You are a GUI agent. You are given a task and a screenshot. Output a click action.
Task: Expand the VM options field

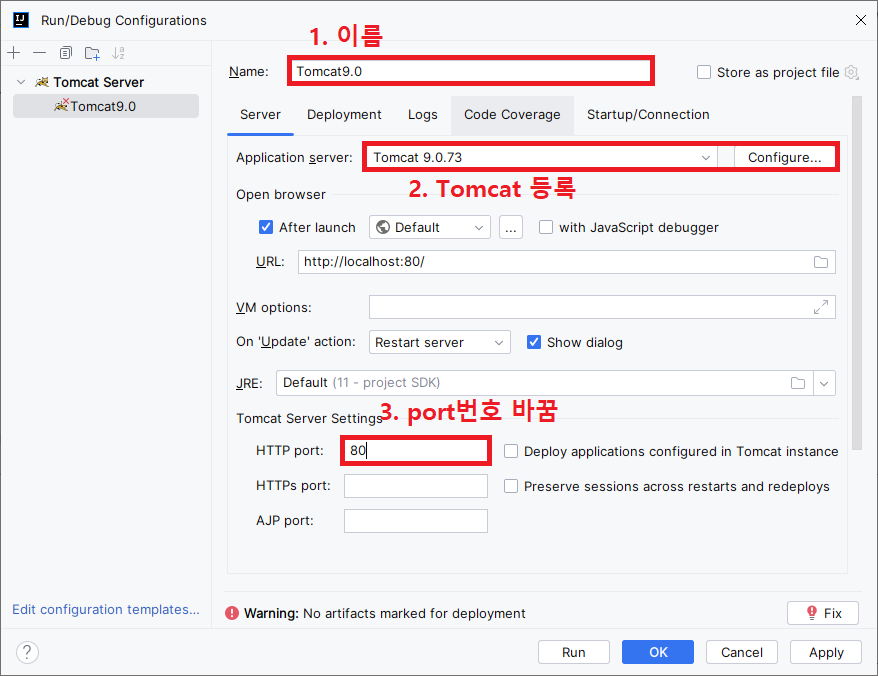820,307
